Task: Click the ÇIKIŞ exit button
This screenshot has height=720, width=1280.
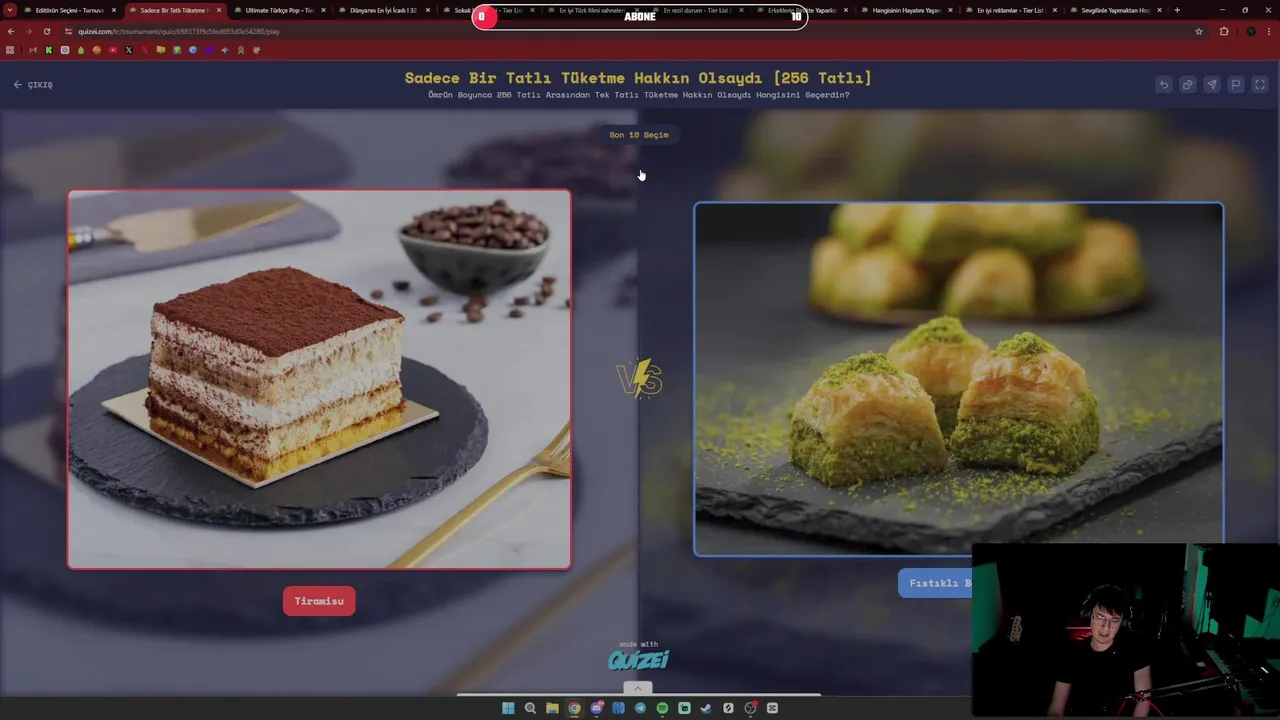Action: [x=33, y=85]
